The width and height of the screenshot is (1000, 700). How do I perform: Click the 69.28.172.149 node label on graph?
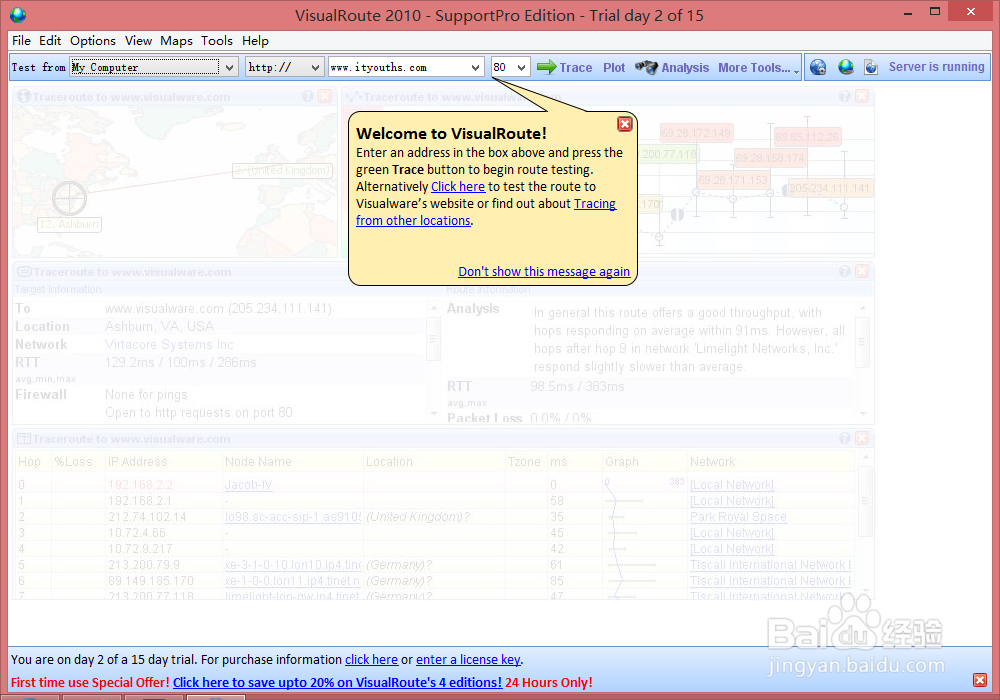point(696,133)
